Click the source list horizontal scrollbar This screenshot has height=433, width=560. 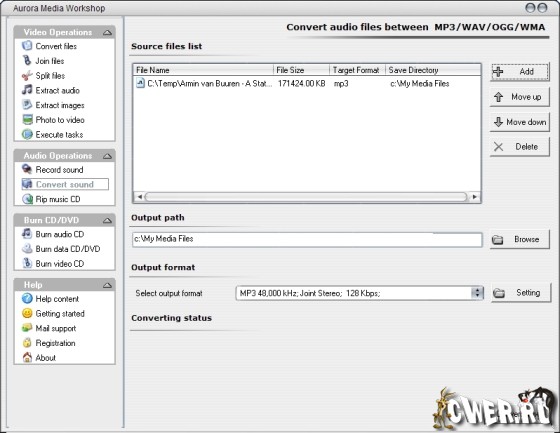pos(306,196)
